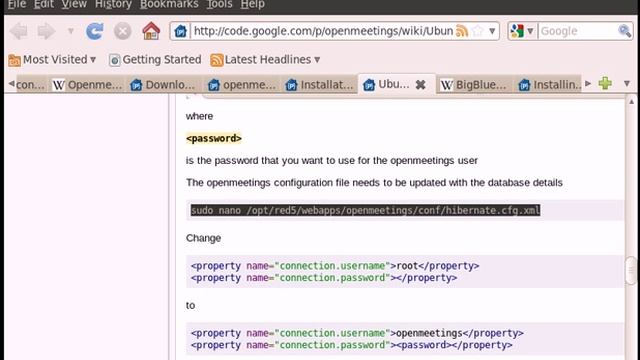Click the scrollbar up arrow
The image size is (640, 360).
(631, 101)
